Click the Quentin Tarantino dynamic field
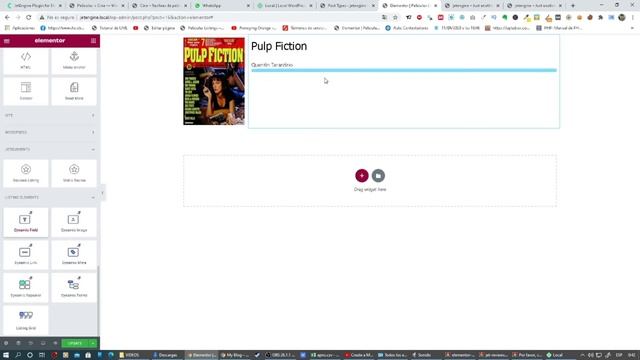 pos(272,65)
